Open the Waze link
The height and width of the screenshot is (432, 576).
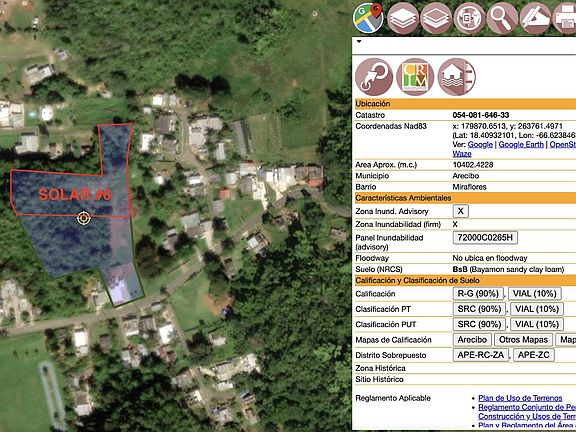pyautogui.click(x=462, y=154)
